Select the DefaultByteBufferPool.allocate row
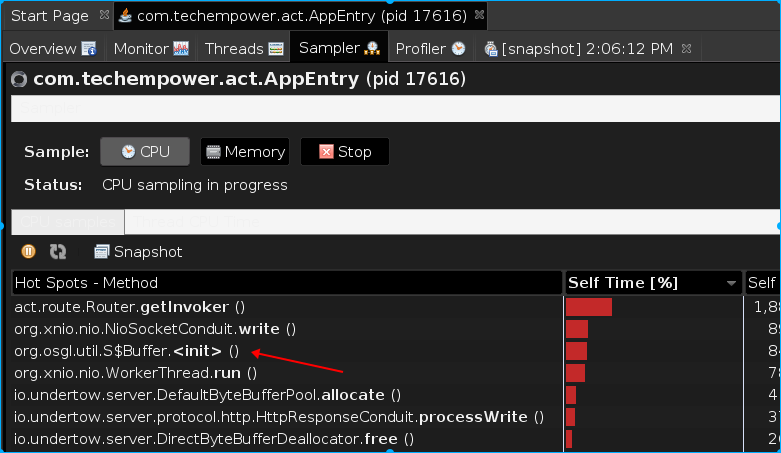The height and width of the screenshot is (453, 781). point(207,395)
